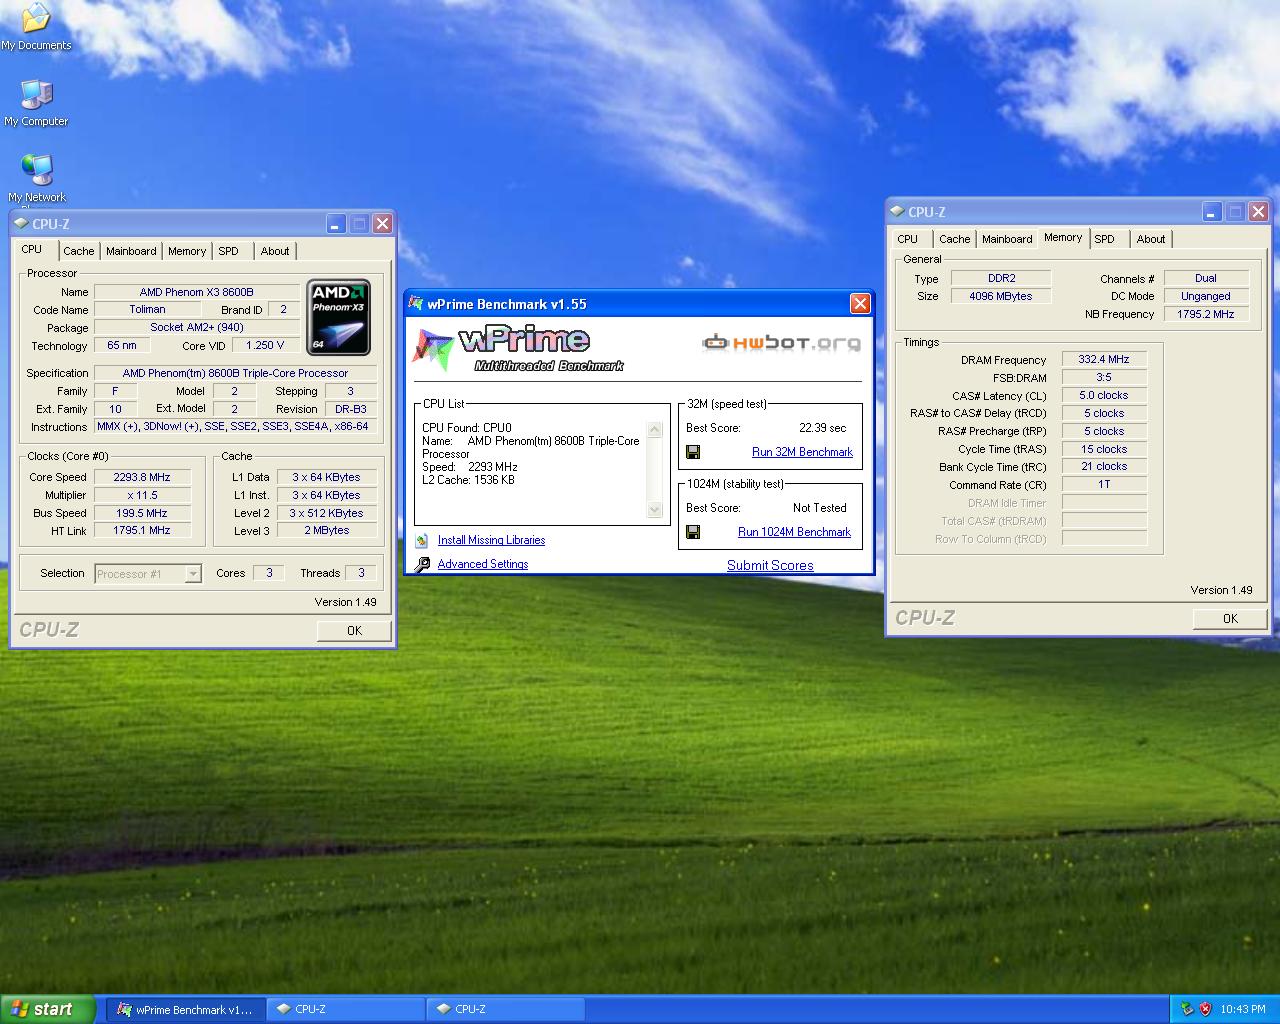
Task: Close the wPrime Benchmark window
Action: (x=859, y=303)
